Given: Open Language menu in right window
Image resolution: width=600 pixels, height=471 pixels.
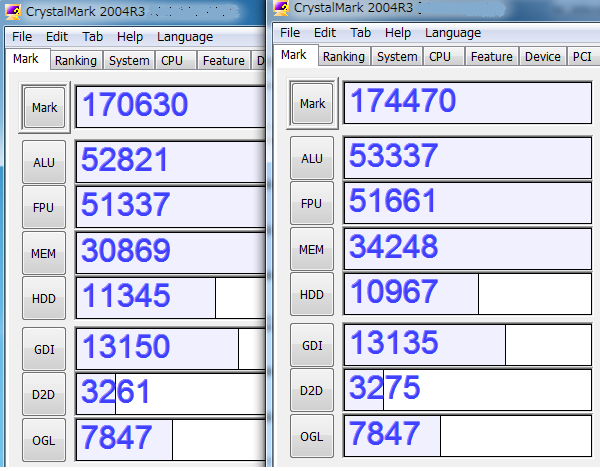Looking at the screenshot, I should (x=453, y=33).
